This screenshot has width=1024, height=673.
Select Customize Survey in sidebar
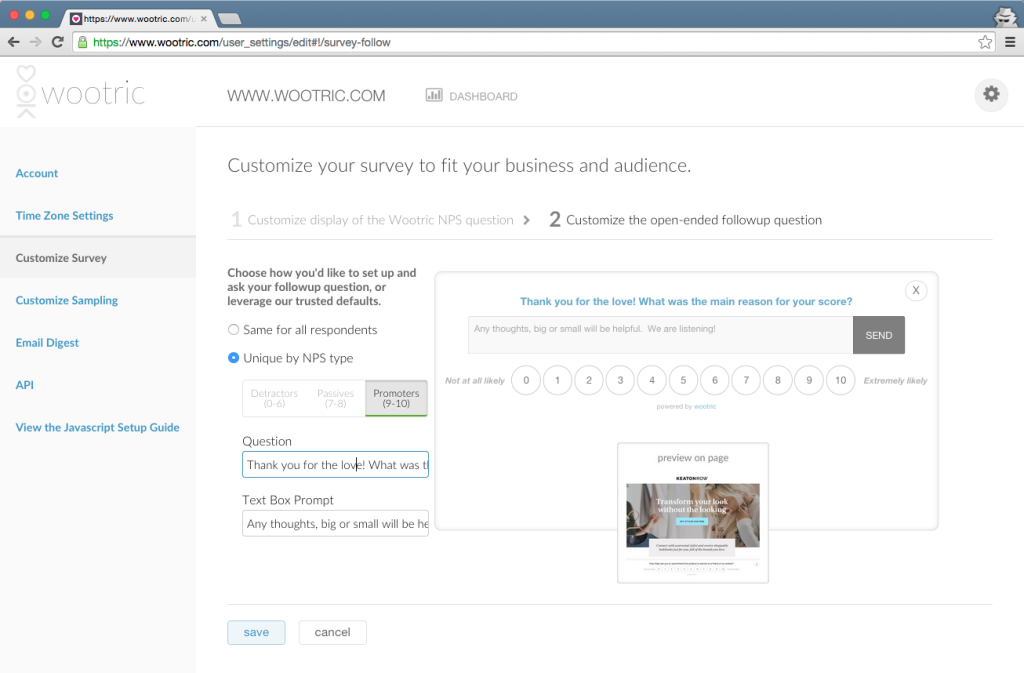98,258
